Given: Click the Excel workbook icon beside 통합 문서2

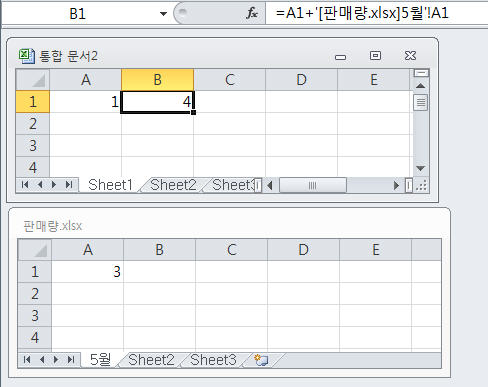Looking at the screenshot, I should click(27, 56).
